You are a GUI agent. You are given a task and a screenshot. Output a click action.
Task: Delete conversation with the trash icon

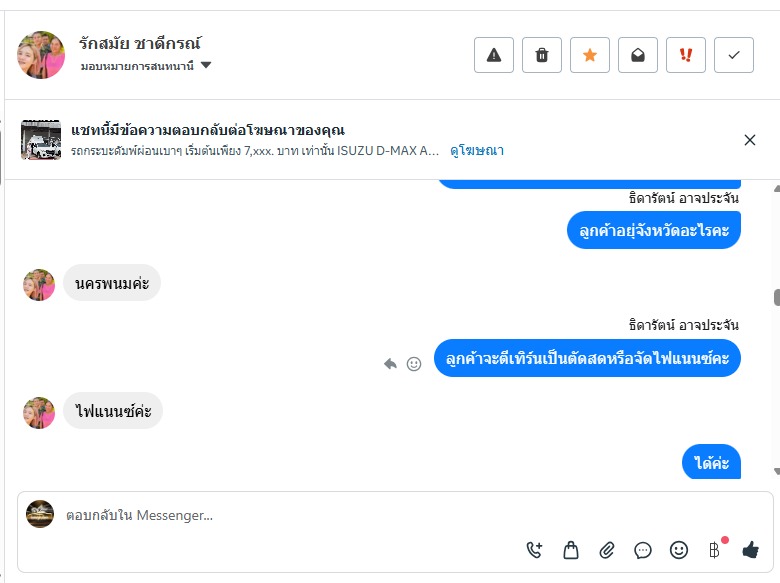tap(541, 55)
